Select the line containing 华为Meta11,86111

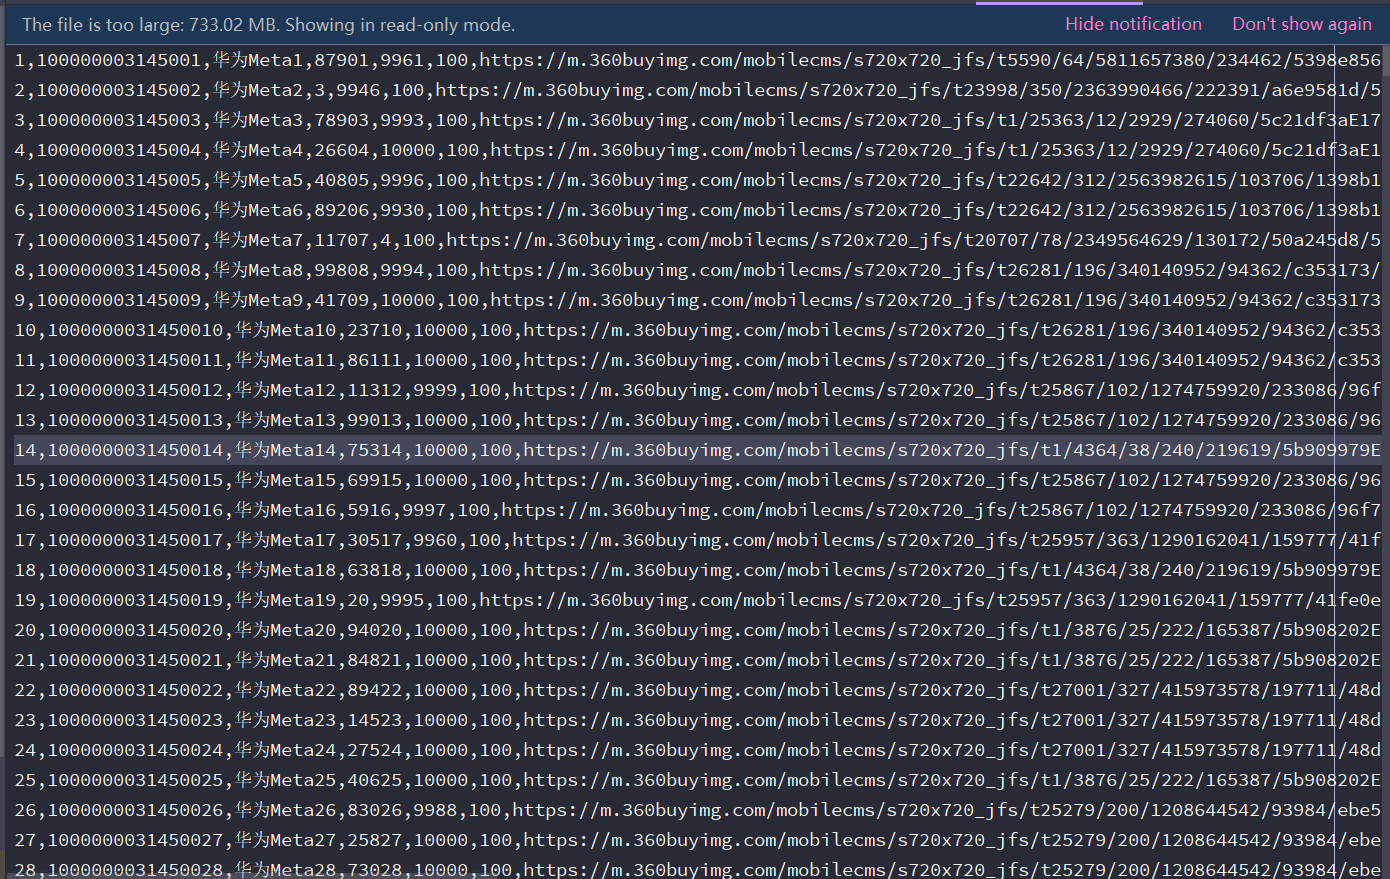[x=697, y=360]
